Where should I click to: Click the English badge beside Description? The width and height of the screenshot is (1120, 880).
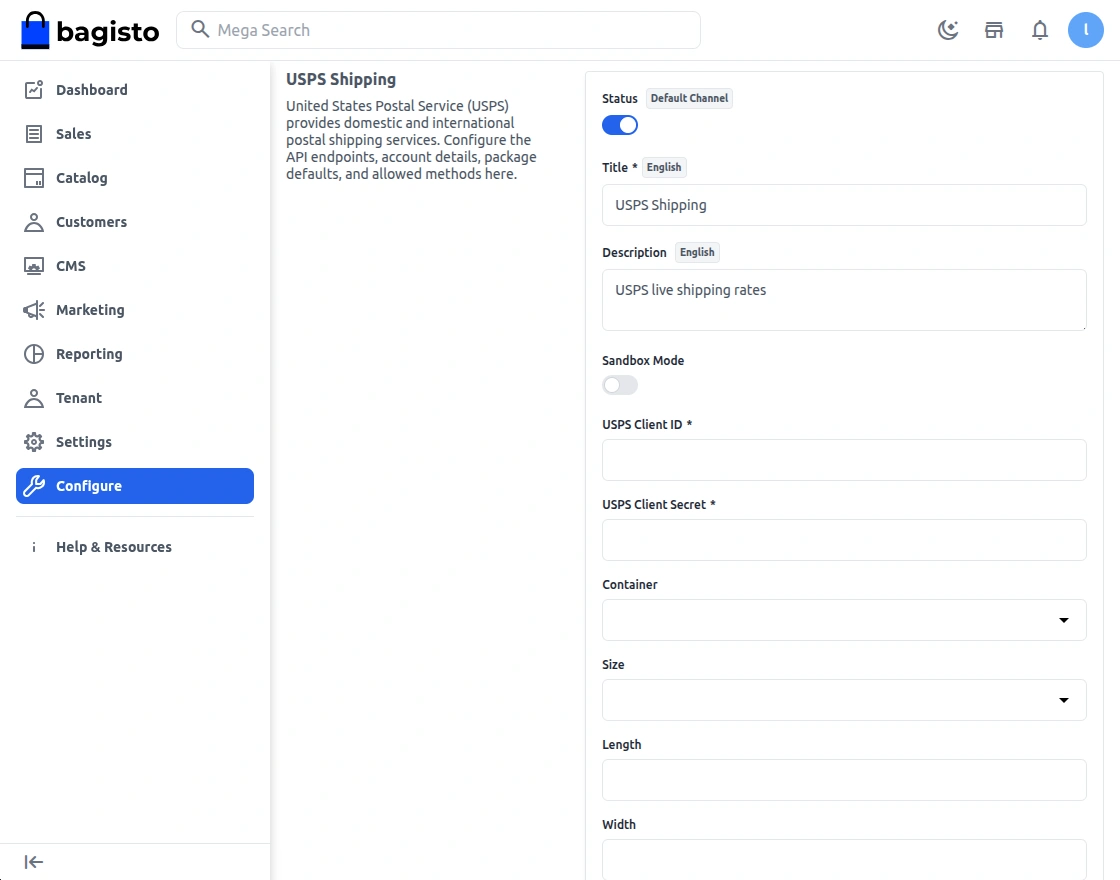pyautogui.click(x=696, y=252)
